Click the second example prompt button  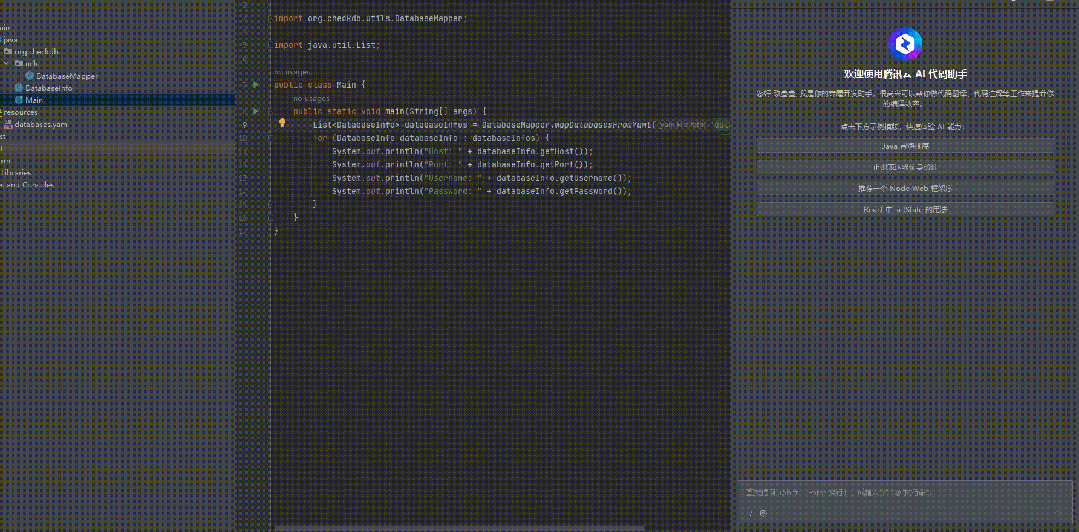[905, 167]
